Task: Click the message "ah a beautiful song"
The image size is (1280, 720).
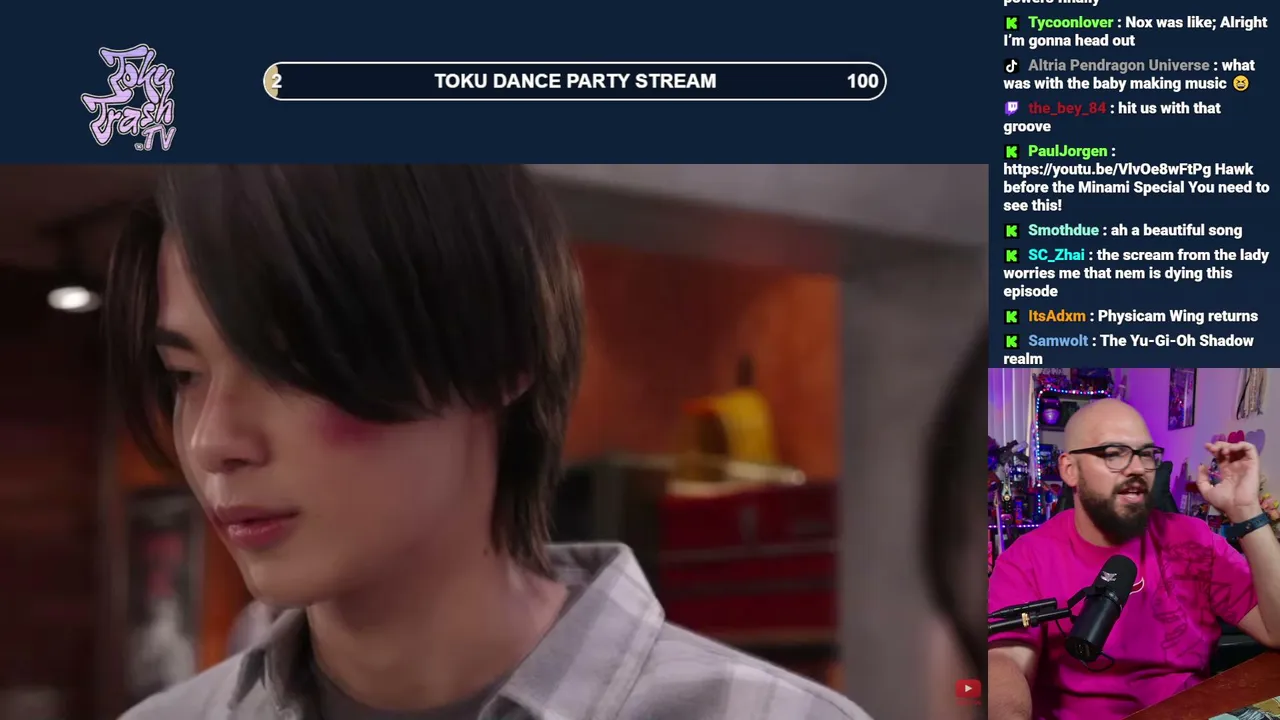Action: tap(1176, 231)
